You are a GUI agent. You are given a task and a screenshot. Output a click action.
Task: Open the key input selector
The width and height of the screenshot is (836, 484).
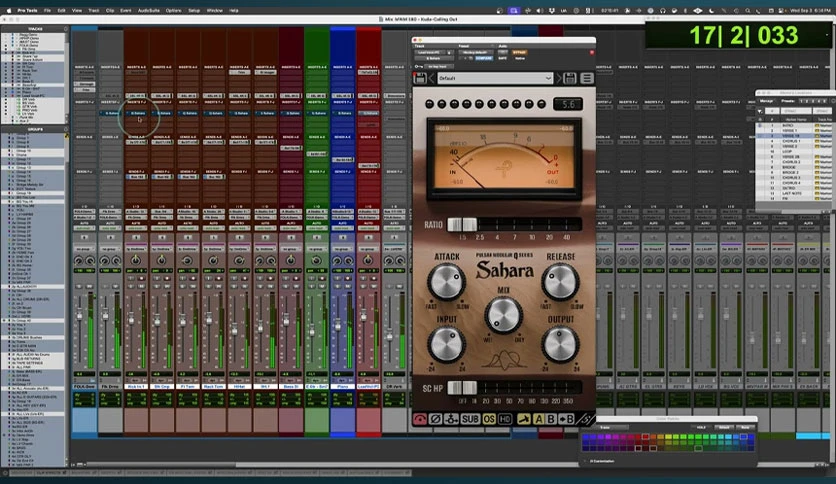pyautogui.click(x=439, y=67)
